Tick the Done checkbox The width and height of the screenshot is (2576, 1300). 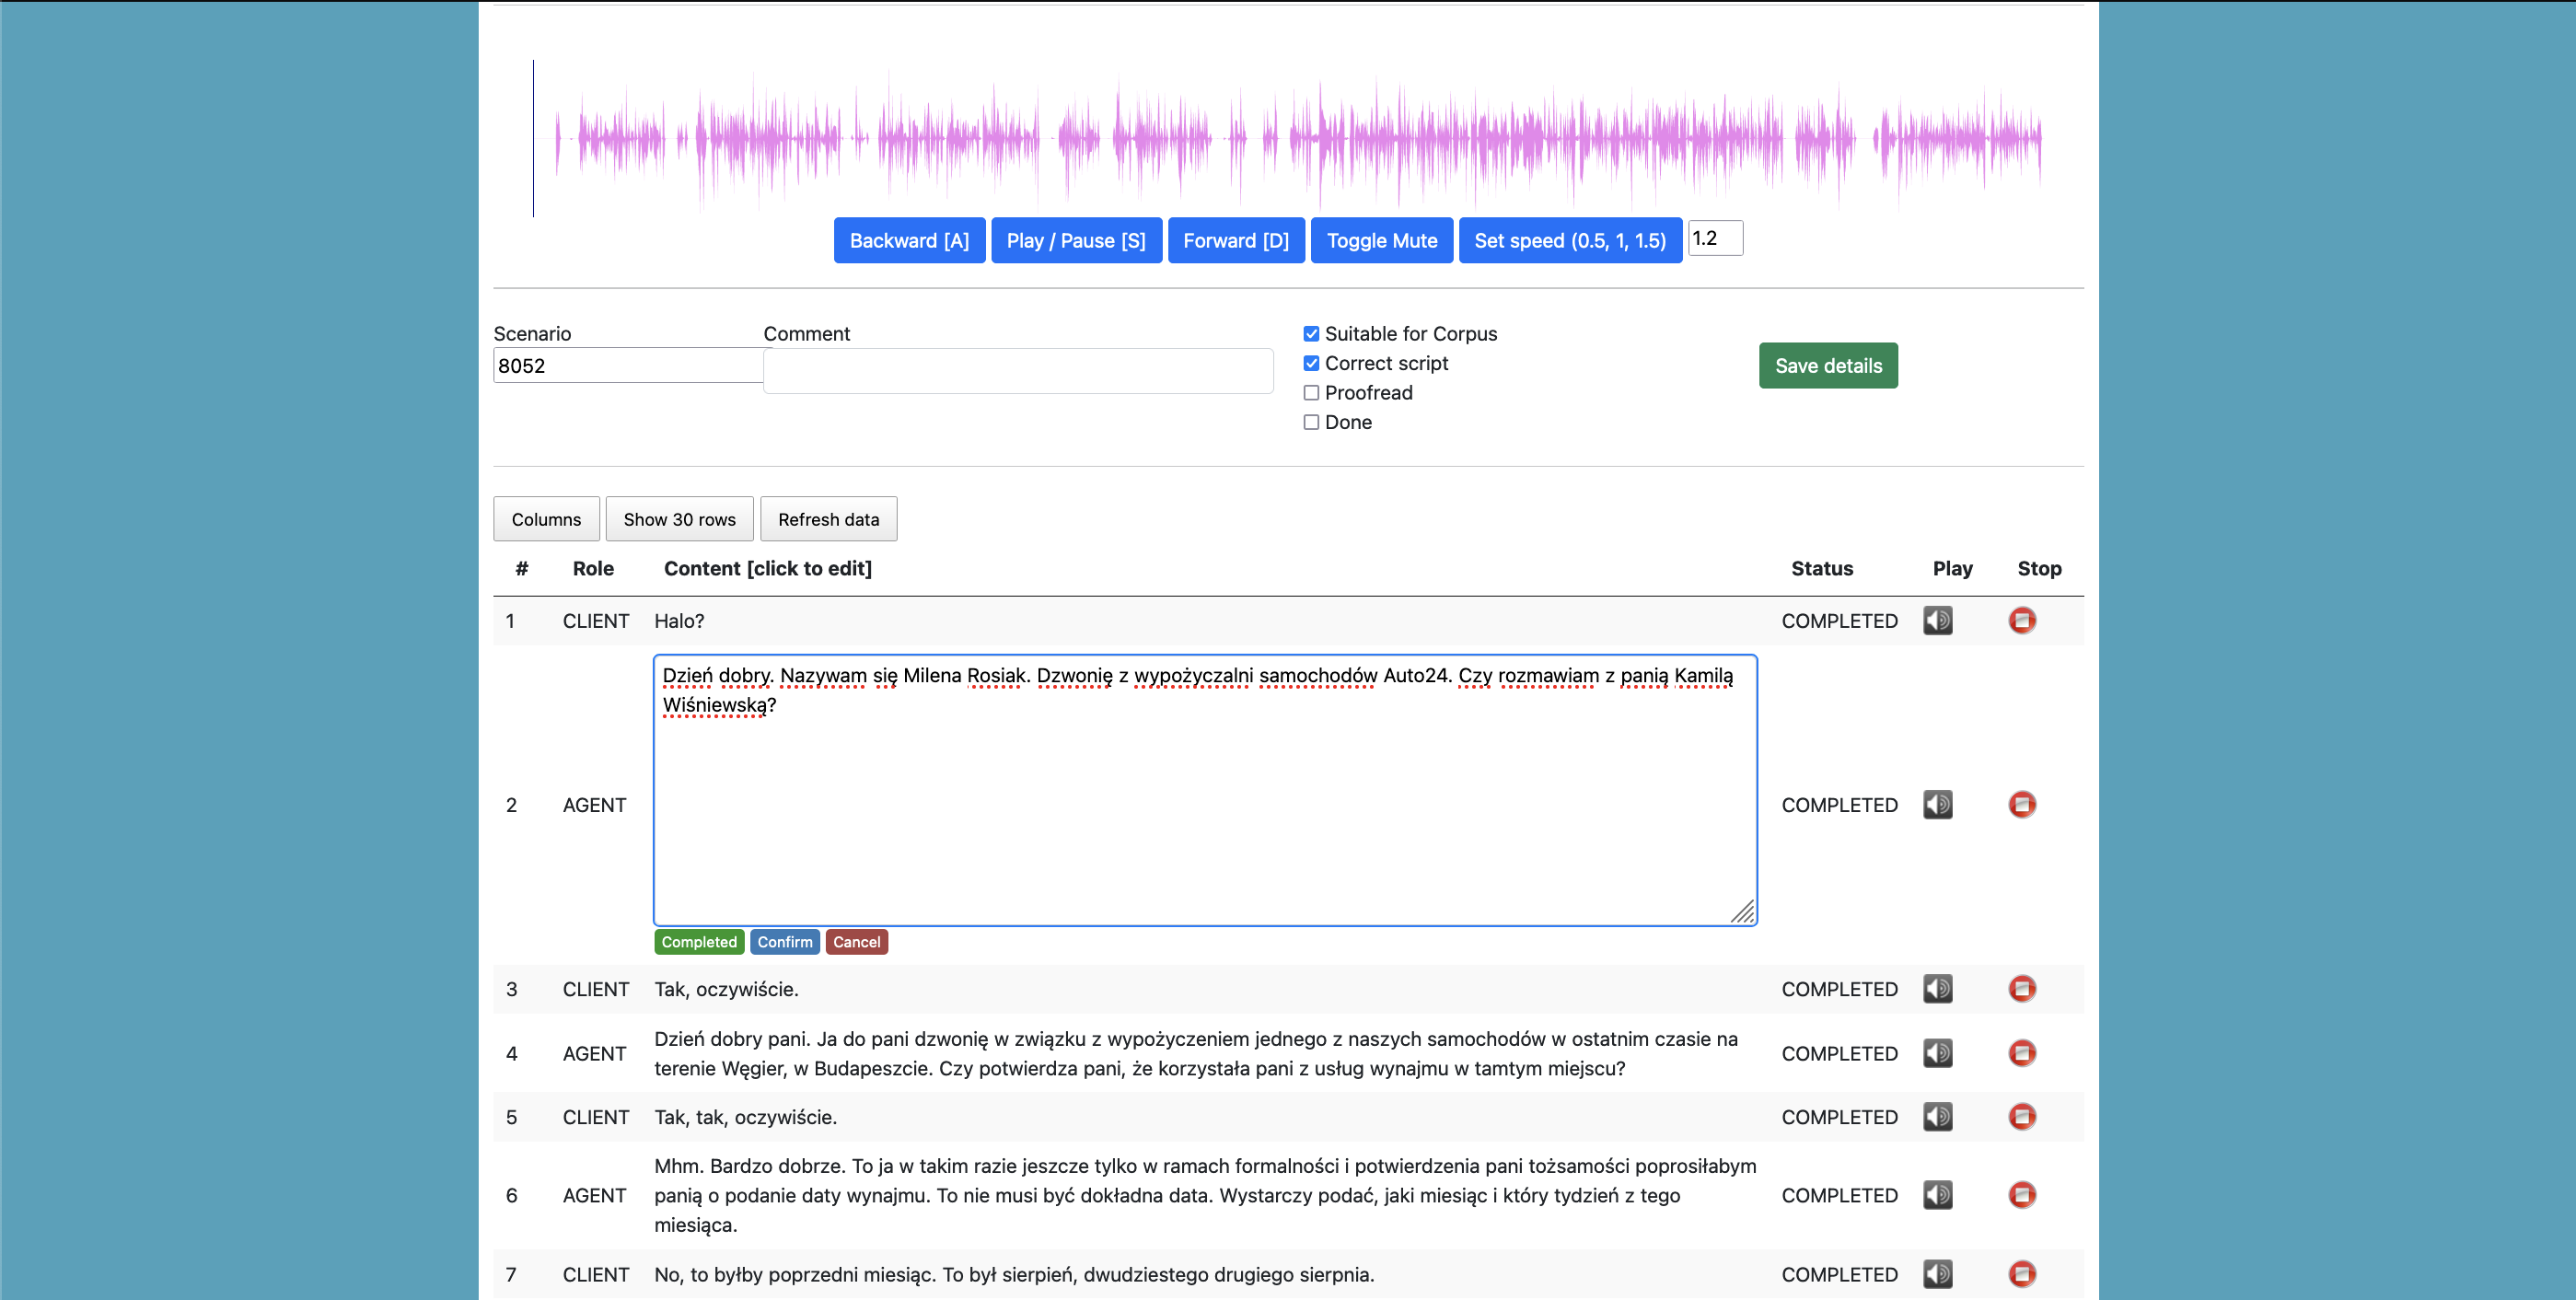(1311, 422)
